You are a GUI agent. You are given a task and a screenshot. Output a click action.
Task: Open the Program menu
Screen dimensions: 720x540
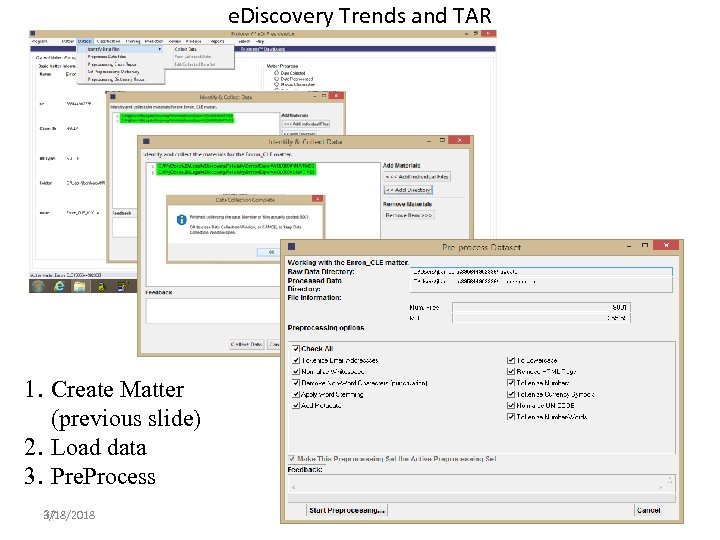click(39, 41)
